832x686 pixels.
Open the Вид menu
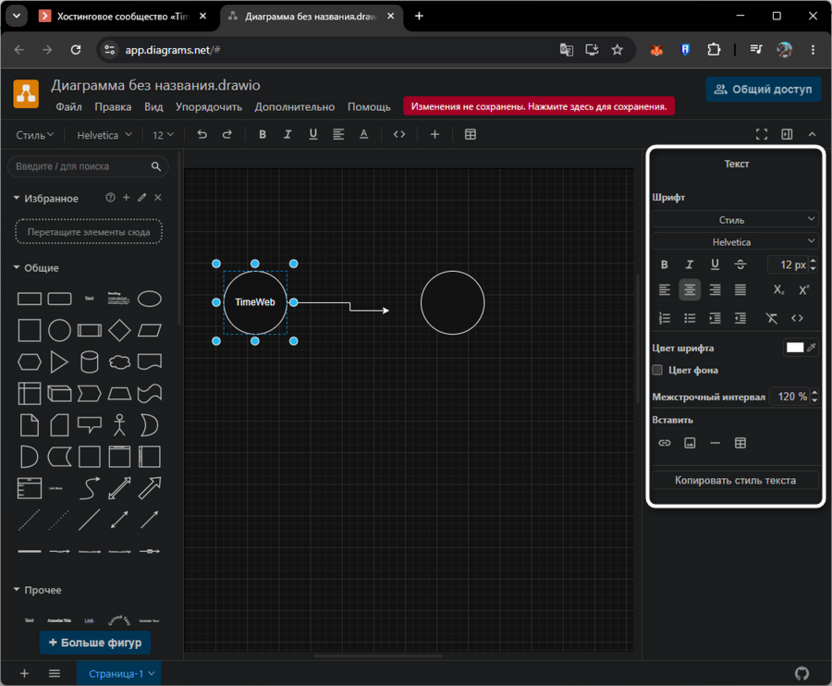point(154,107)
